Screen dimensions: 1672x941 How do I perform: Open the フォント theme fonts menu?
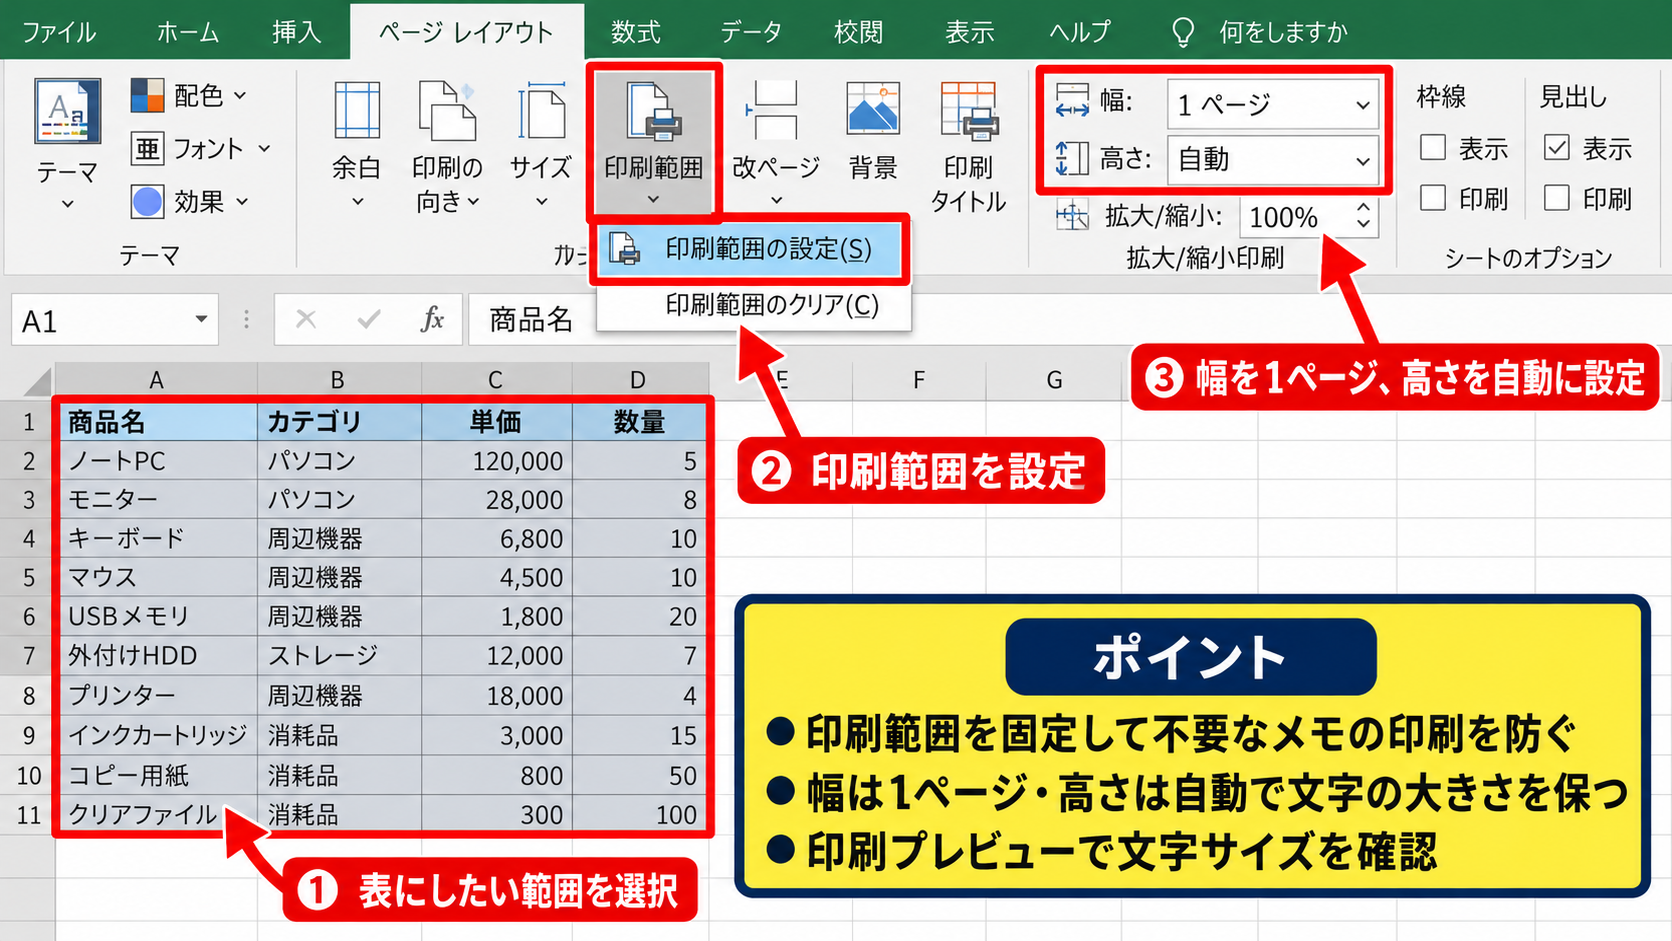click(201, 149)
